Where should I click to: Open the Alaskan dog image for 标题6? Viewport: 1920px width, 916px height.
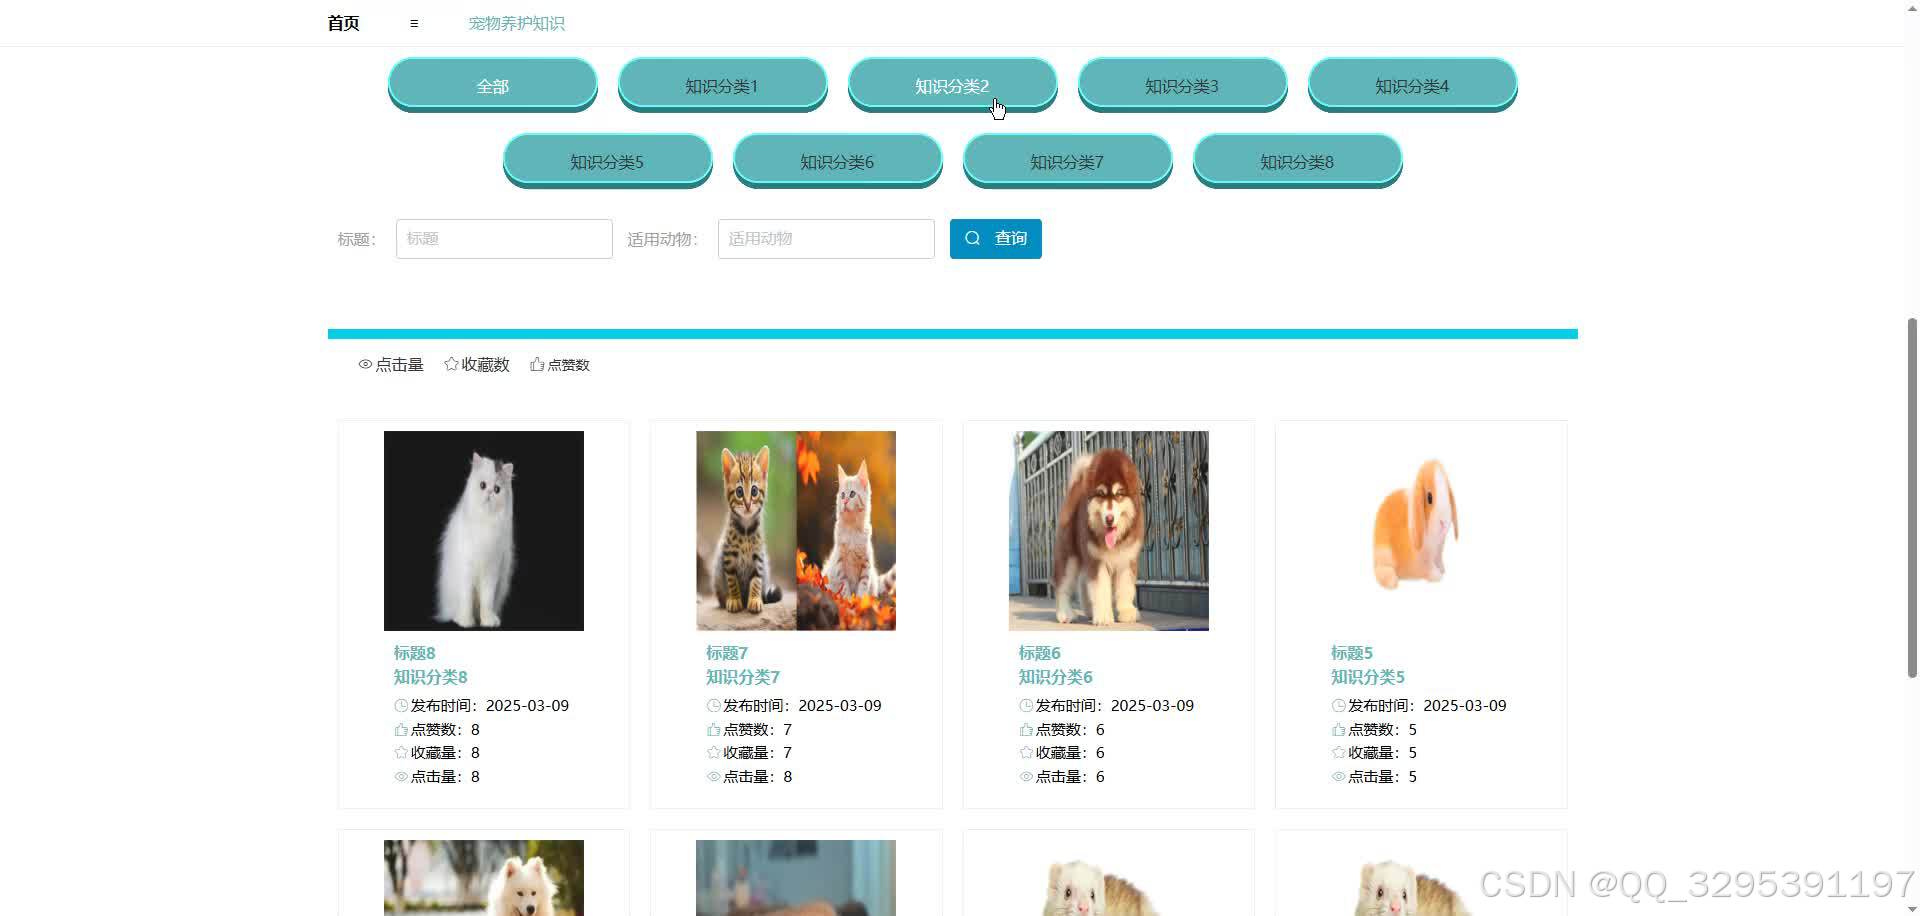[1109, 531]
